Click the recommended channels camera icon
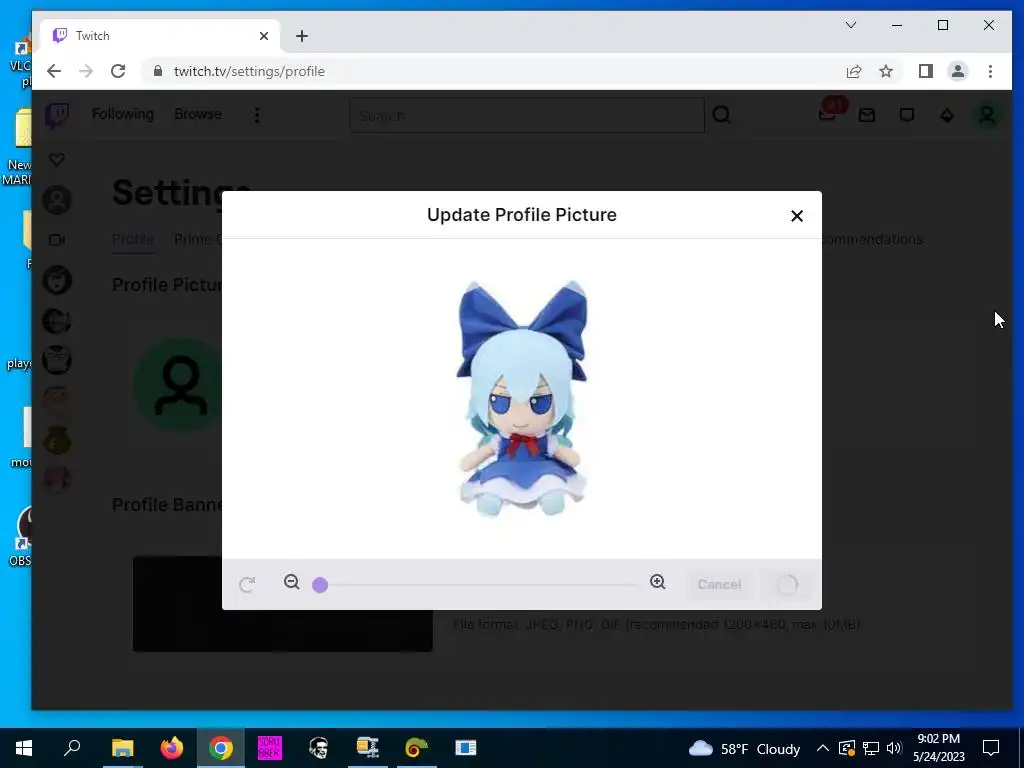The height and width of the screenshot is (768, 1024). point(57,240)
